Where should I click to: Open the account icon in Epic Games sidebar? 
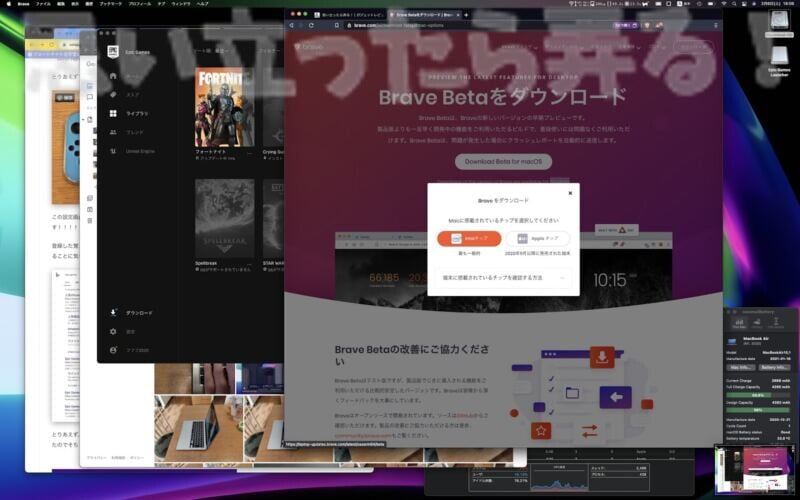click(x=113, y=351)
